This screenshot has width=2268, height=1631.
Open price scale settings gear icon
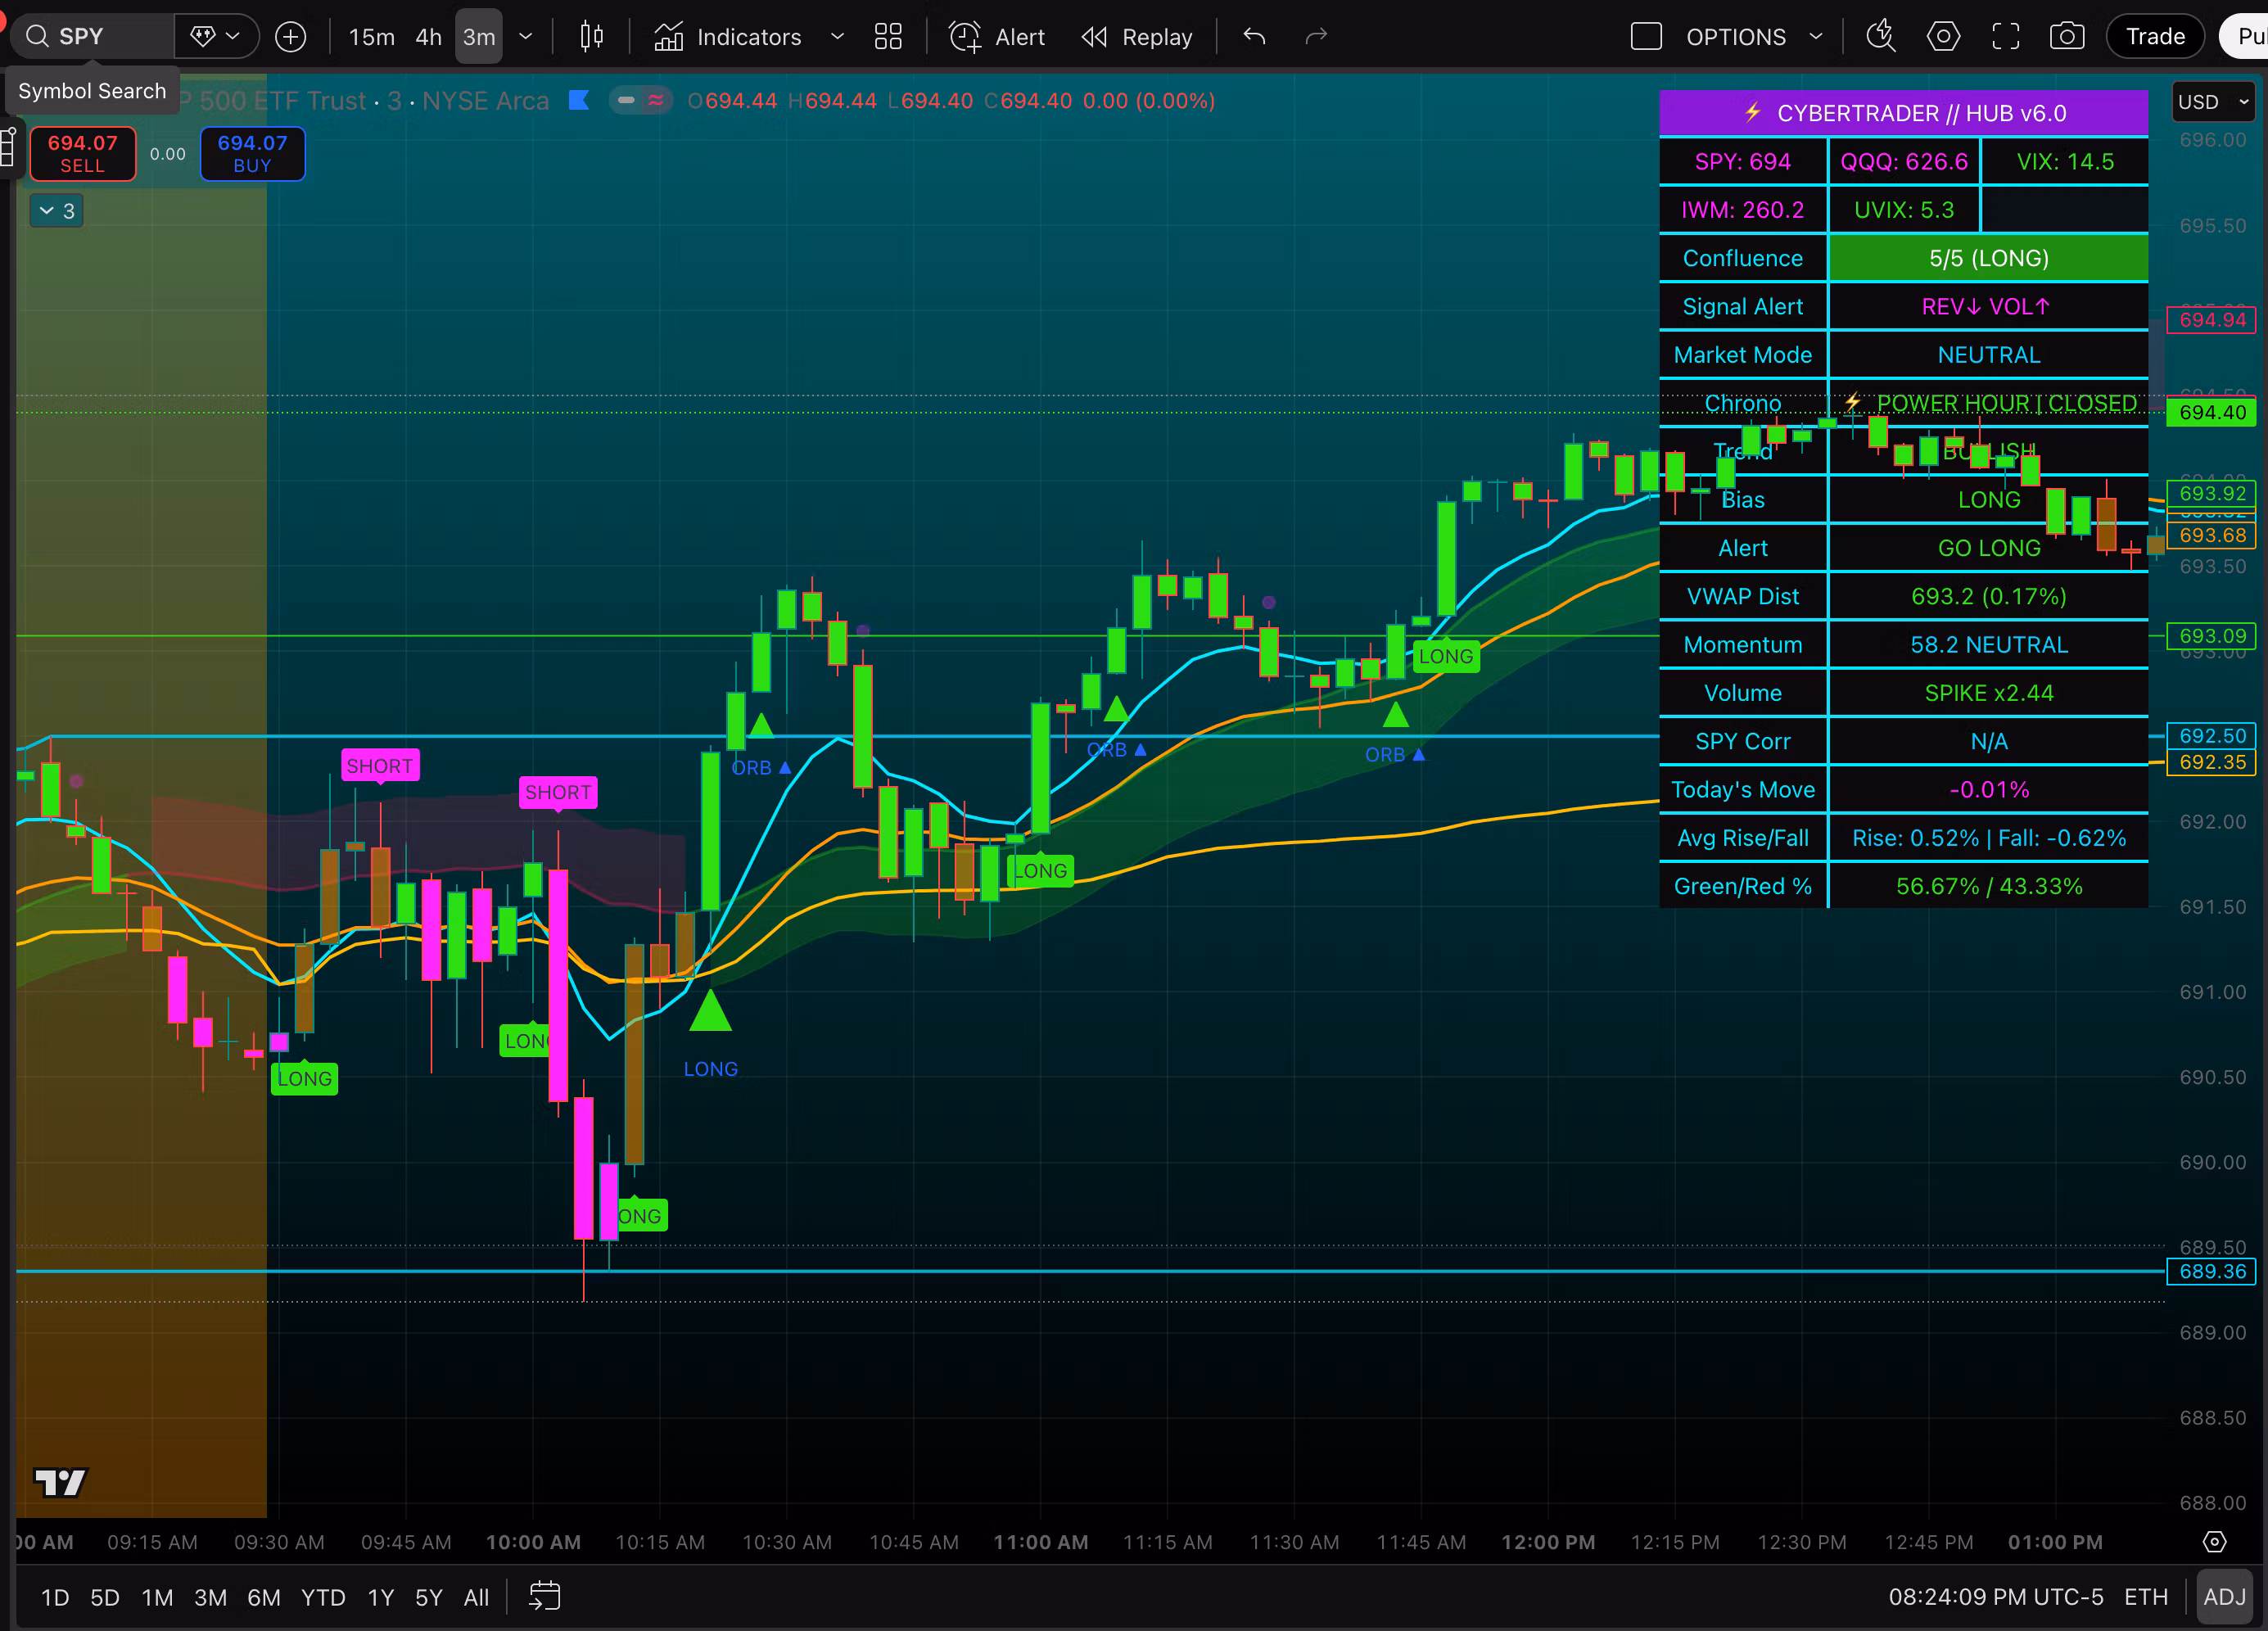[2215, 1542]
